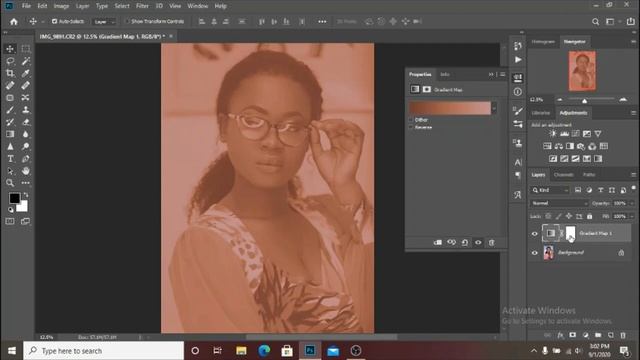Select the Horizontal Type tool
This screenshot has width=640, height=360.
pyautogui.click(x=10, y=159)
